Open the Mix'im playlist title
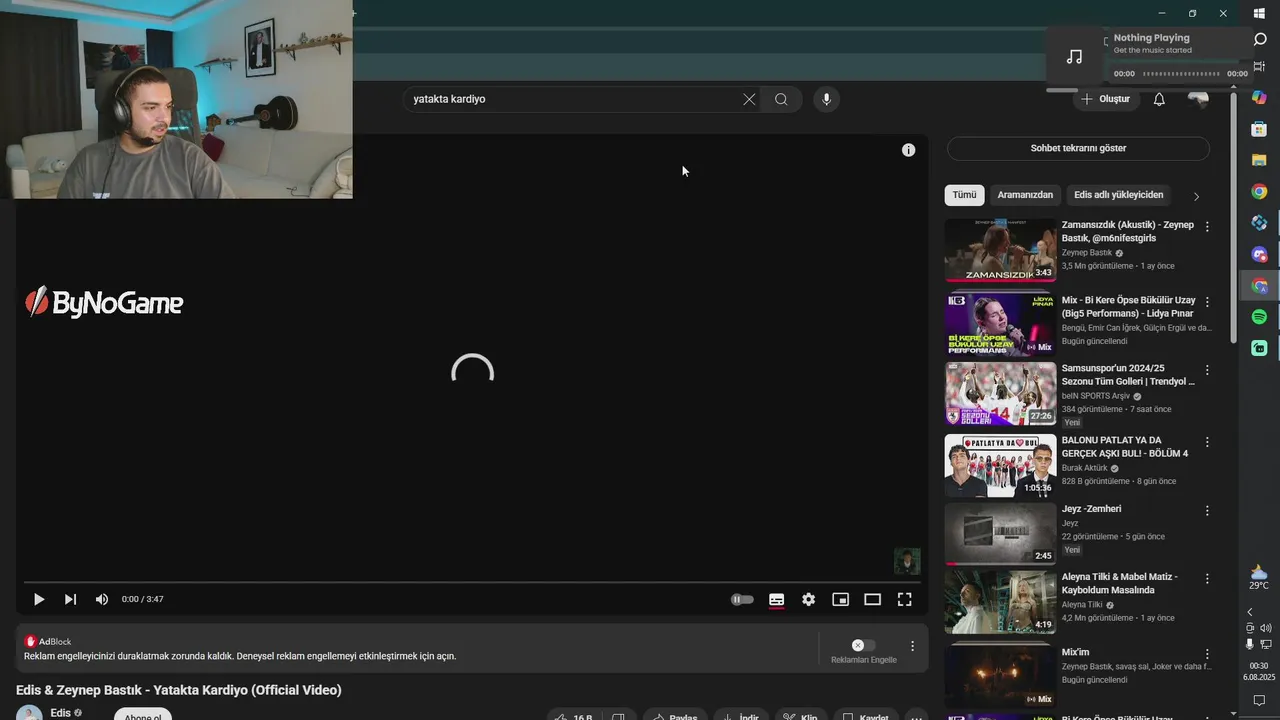The height and width of the screenshot is (720, 1280). (1075, 652)
